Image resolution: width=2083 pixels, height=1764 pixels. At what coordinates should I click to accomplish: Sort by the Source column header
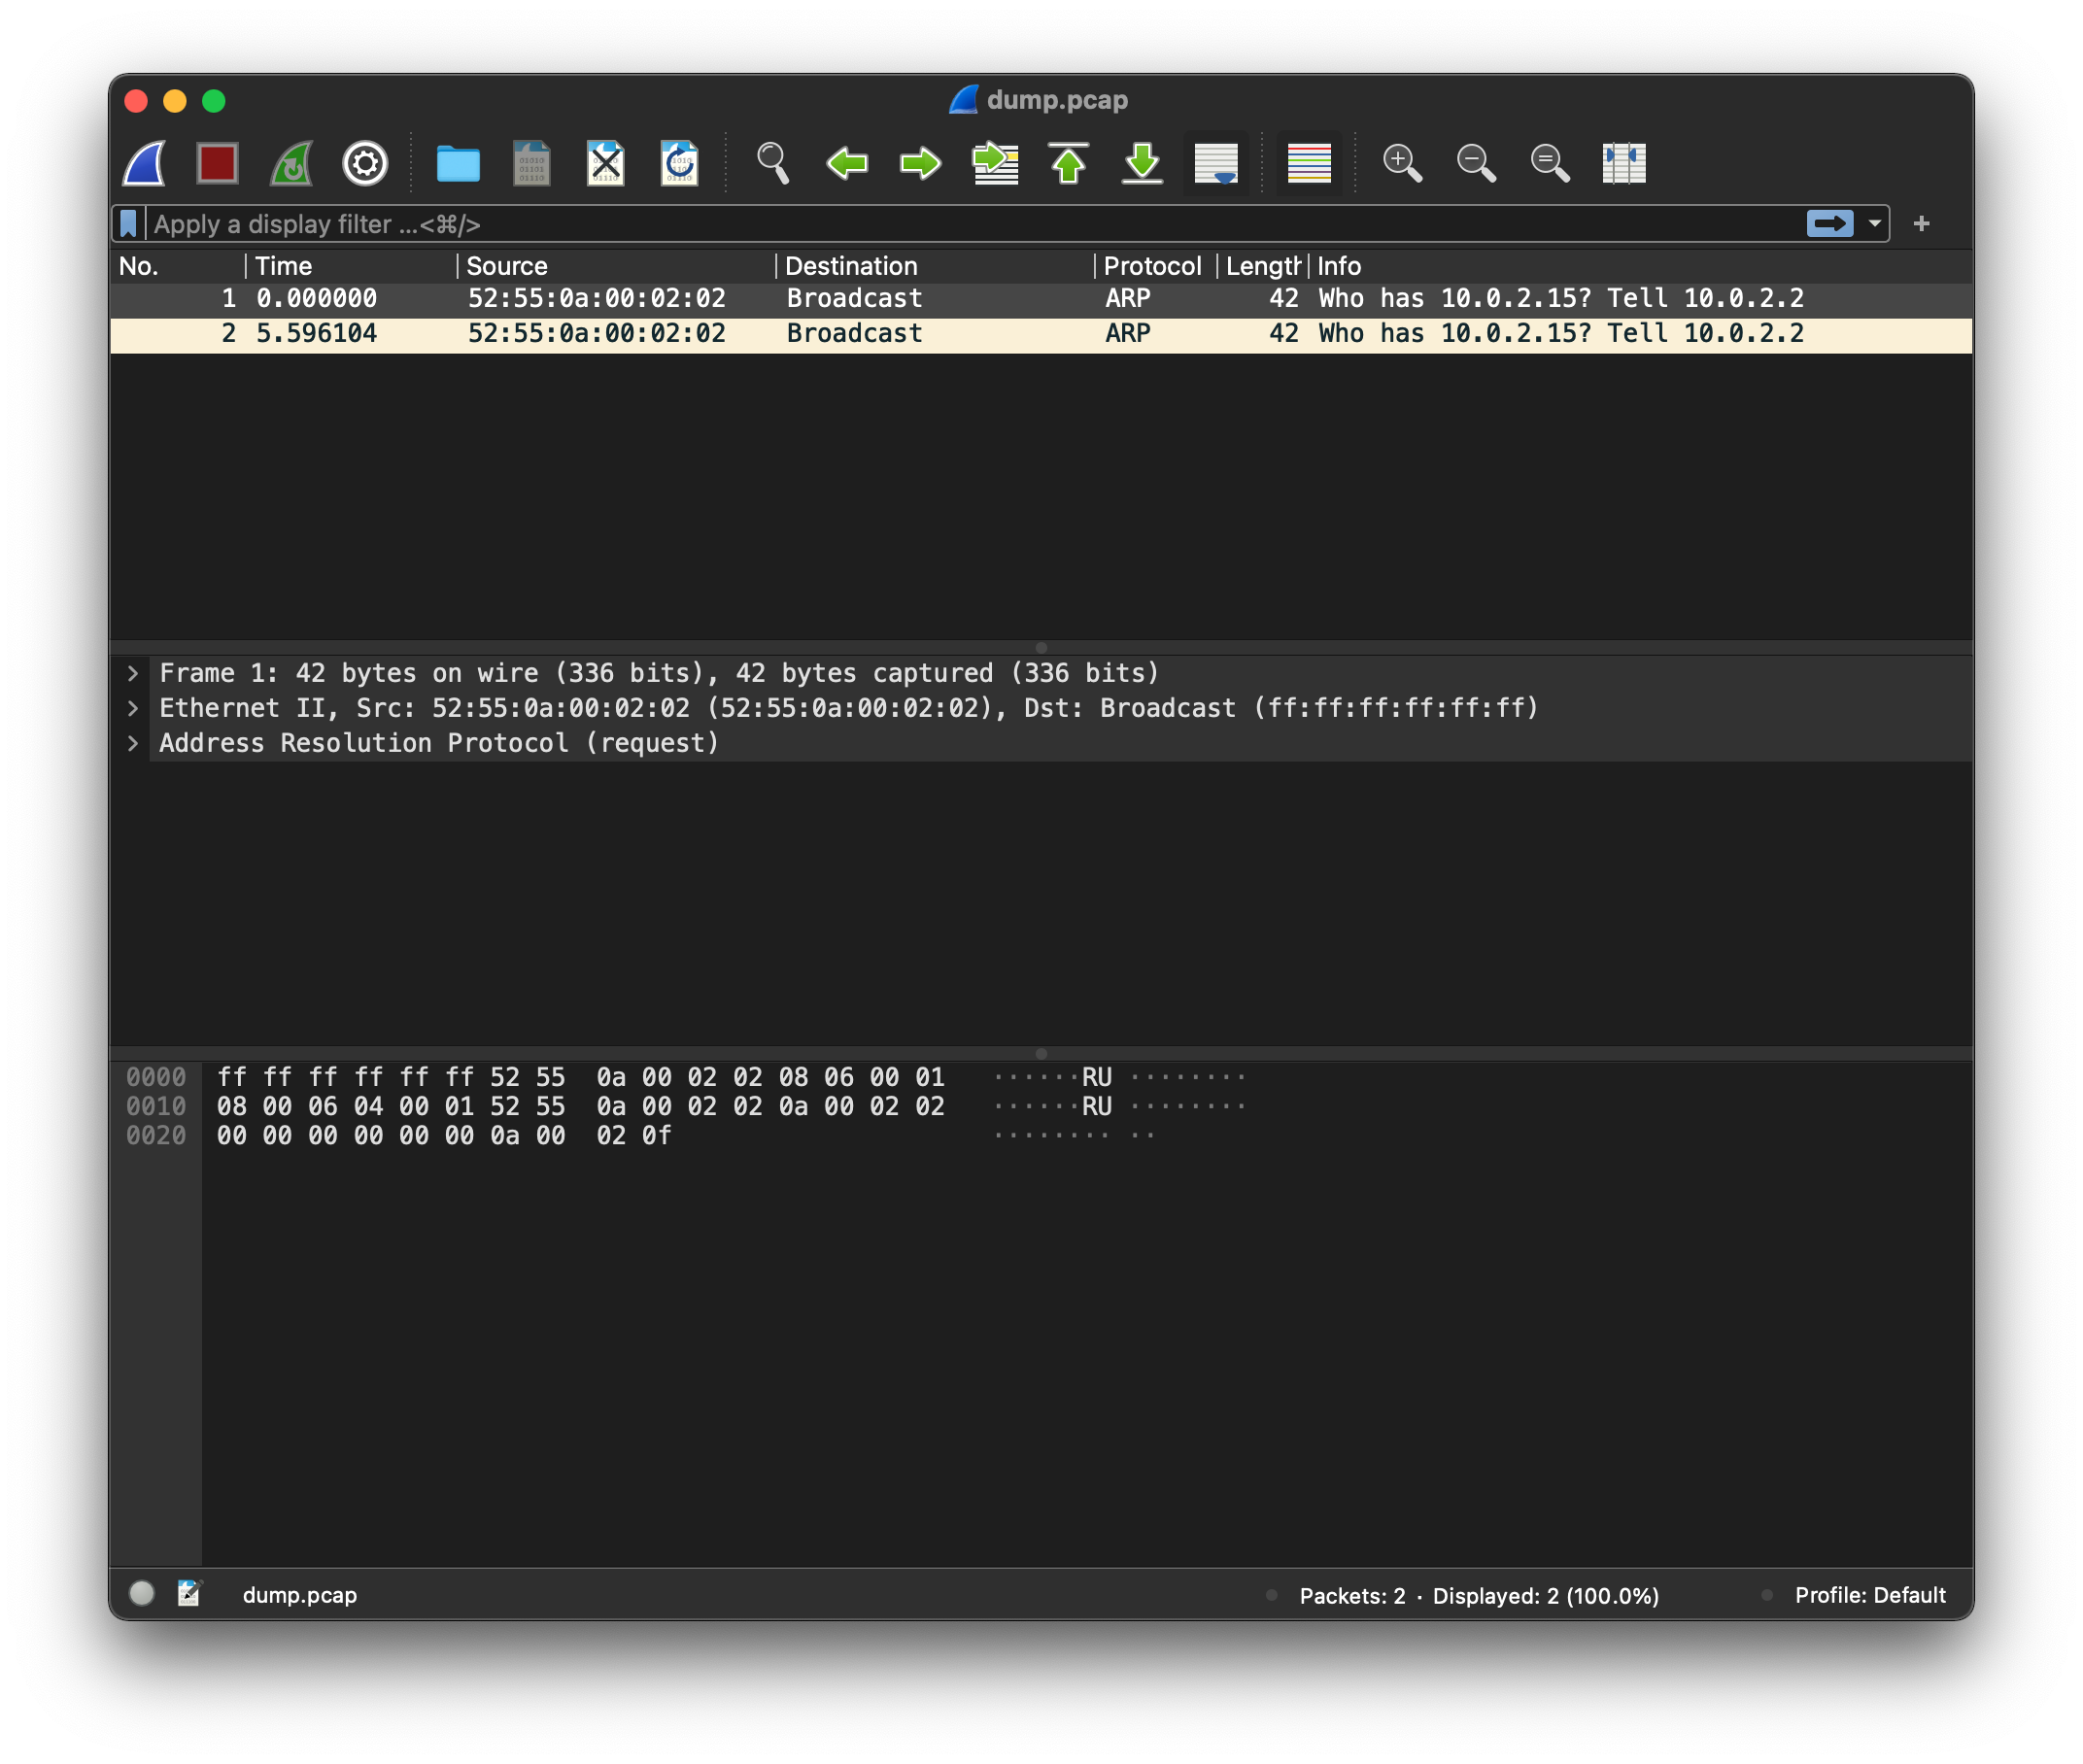point(507,266)
